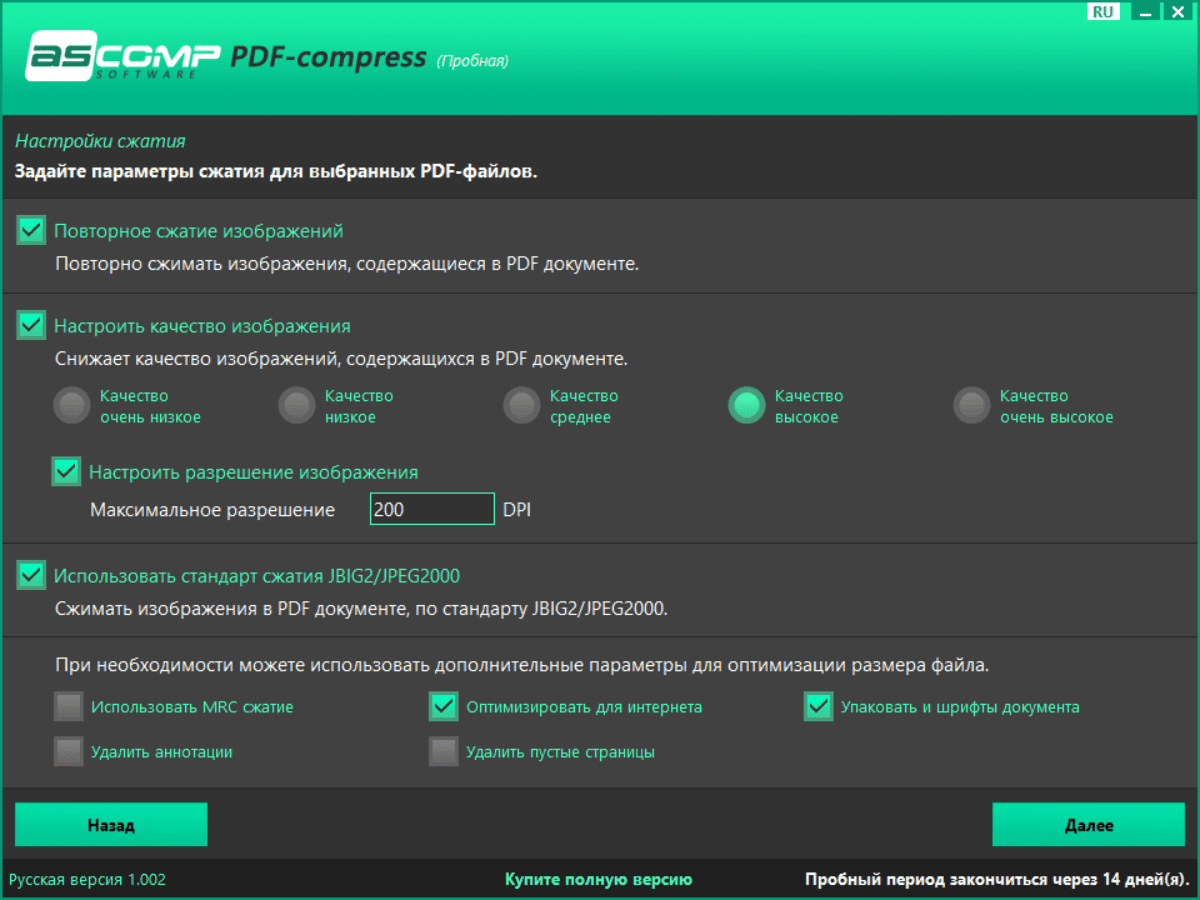Click trial period '14 дней' status text
The height and width of the screenshot is (900, 1200).
click(x=996, y=880)
